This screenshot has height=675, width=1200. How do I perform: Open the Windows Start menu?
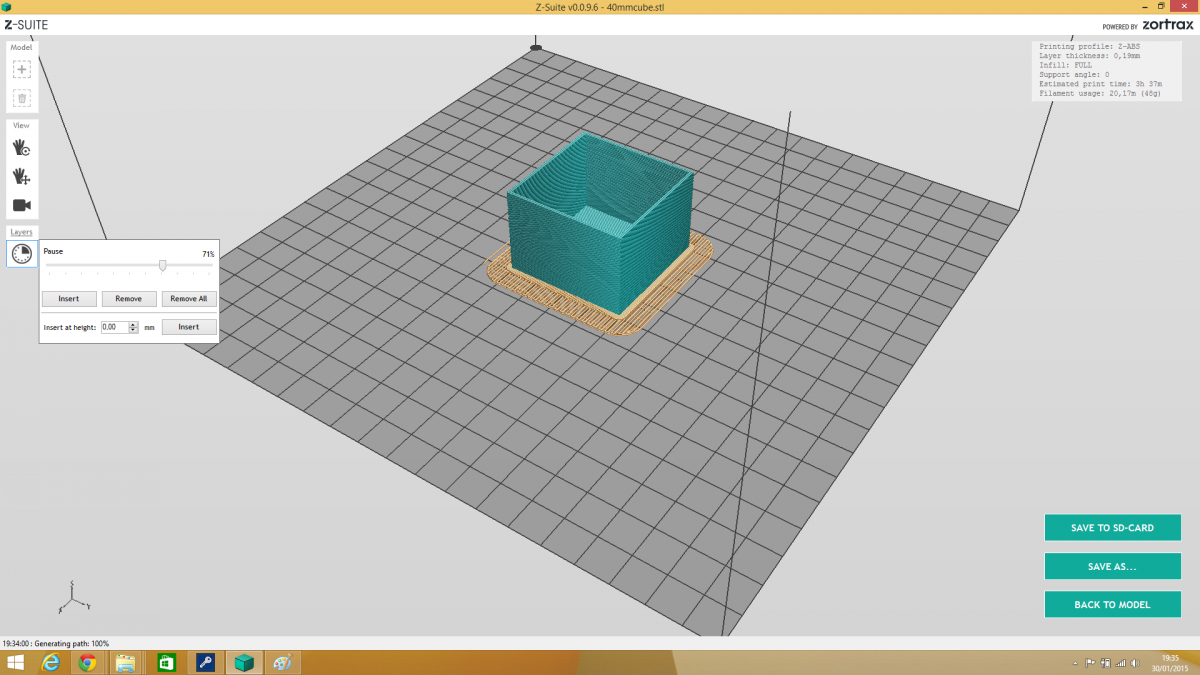[x=17, y=662]
